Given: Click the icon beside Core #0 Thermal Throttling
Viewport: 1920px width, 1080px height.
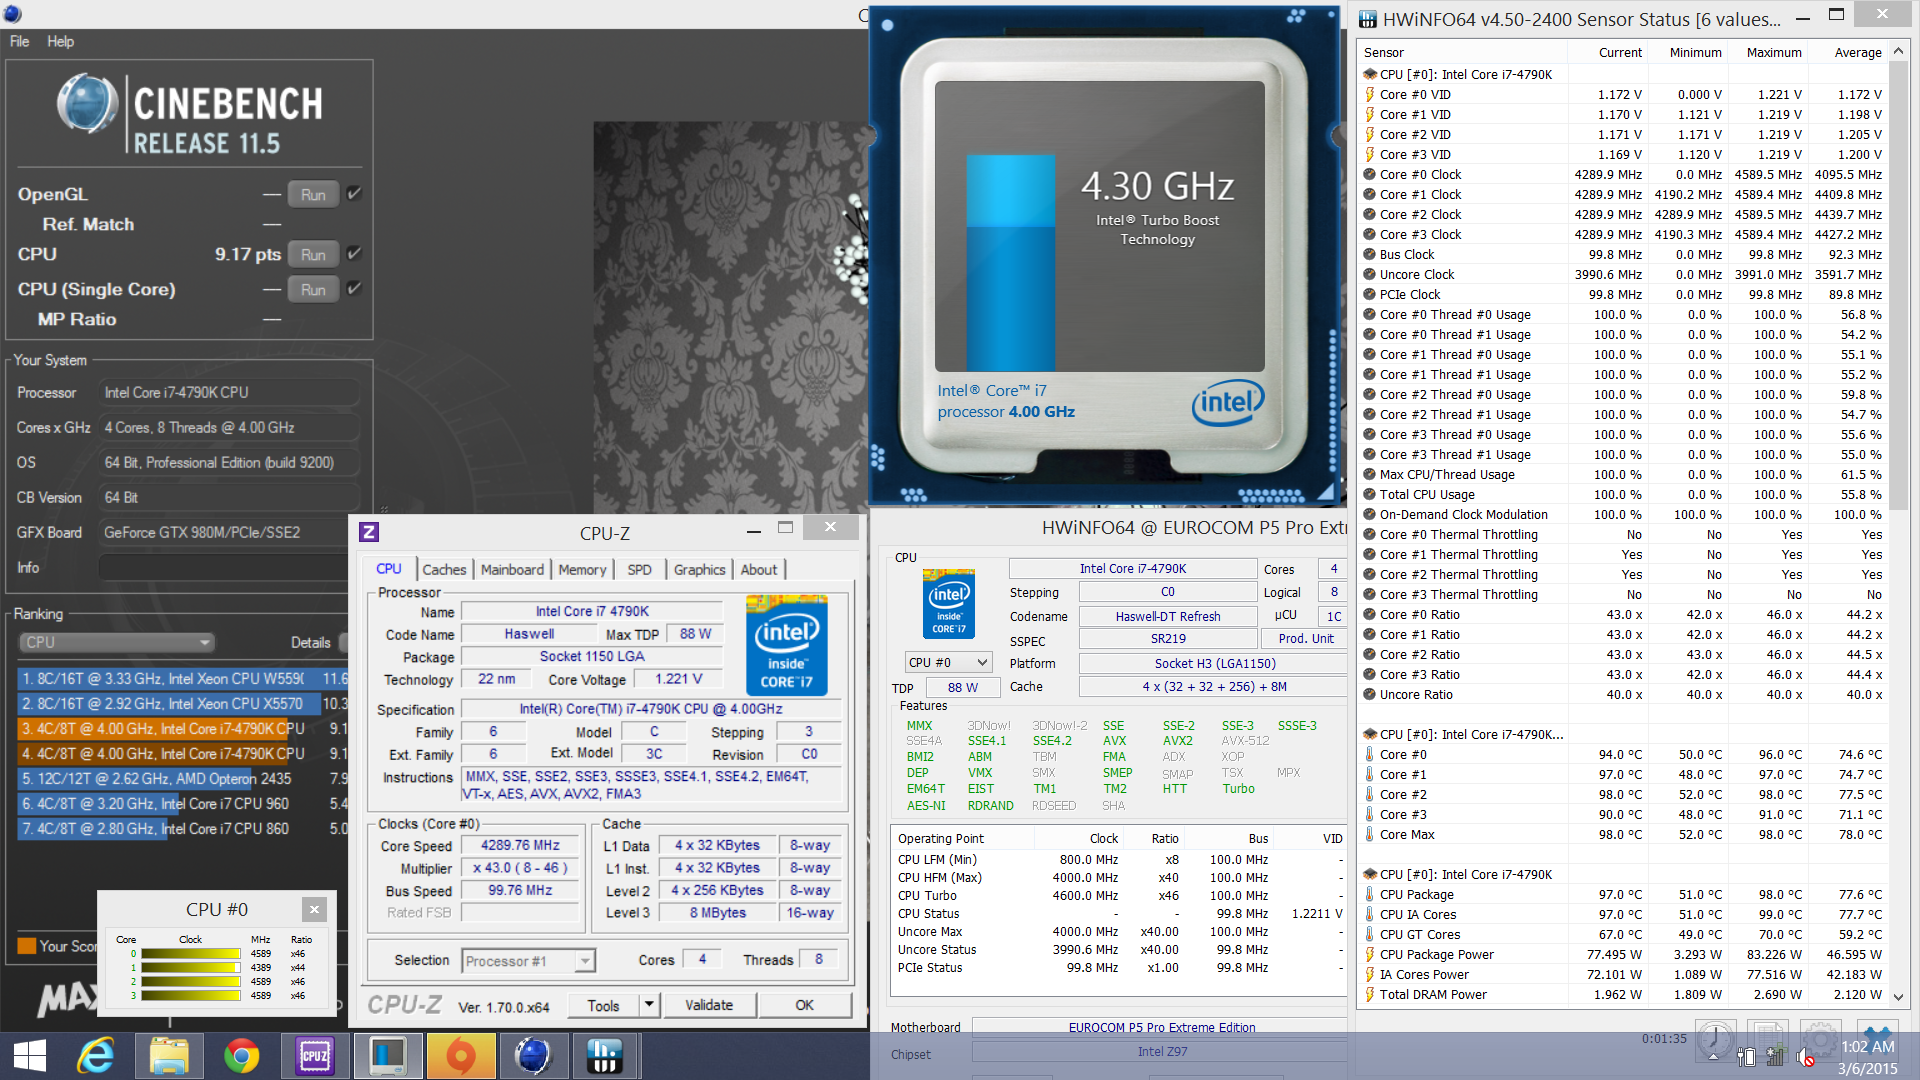Looking at the screenshot, I should pos(1370,534).
